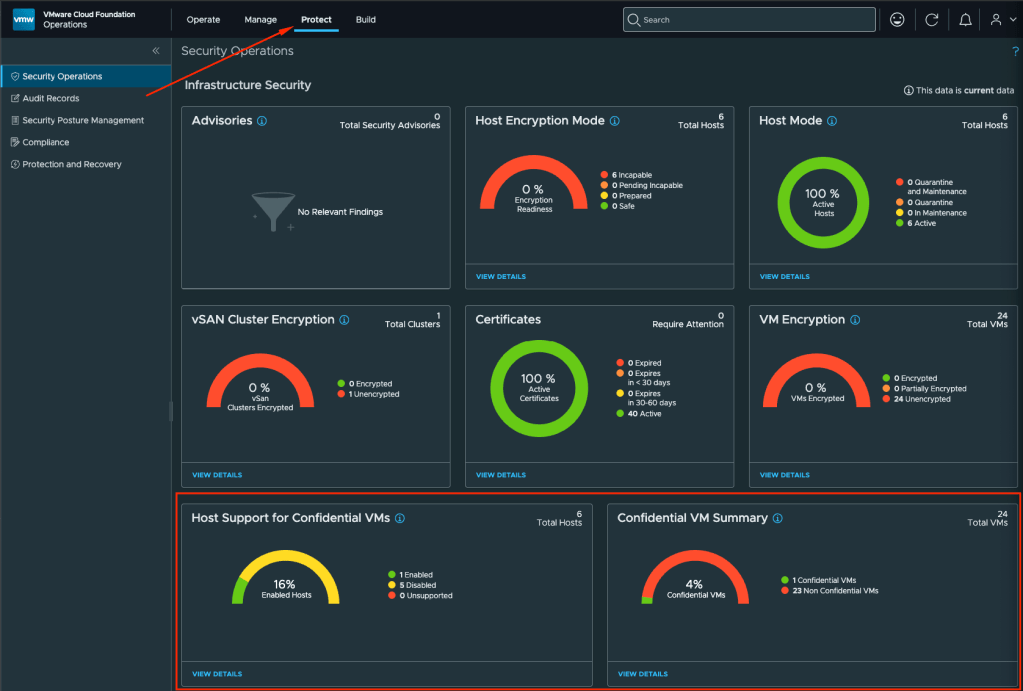The height and width of the screenshot is (691, 1023).
Task: Click info icon beside Confidential VM Summary
Action: click(778, 518)
